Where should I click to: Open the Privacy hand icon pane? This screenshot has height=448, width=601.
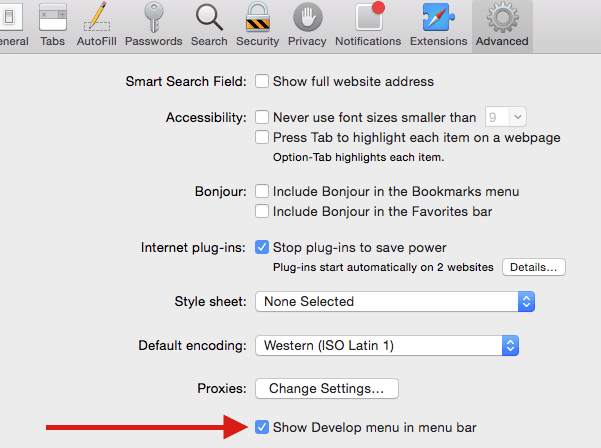307,24
